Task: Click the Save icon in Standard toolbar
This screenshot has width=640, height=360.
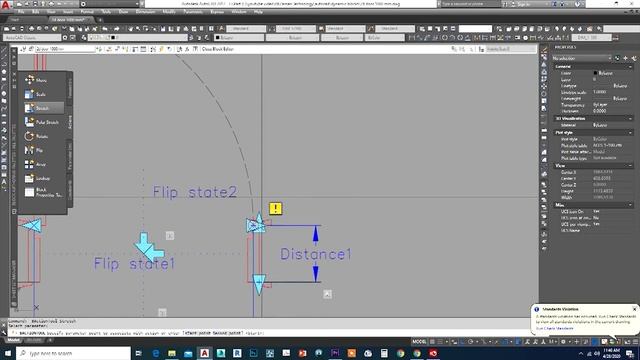Action: click(x=22, y=29)
